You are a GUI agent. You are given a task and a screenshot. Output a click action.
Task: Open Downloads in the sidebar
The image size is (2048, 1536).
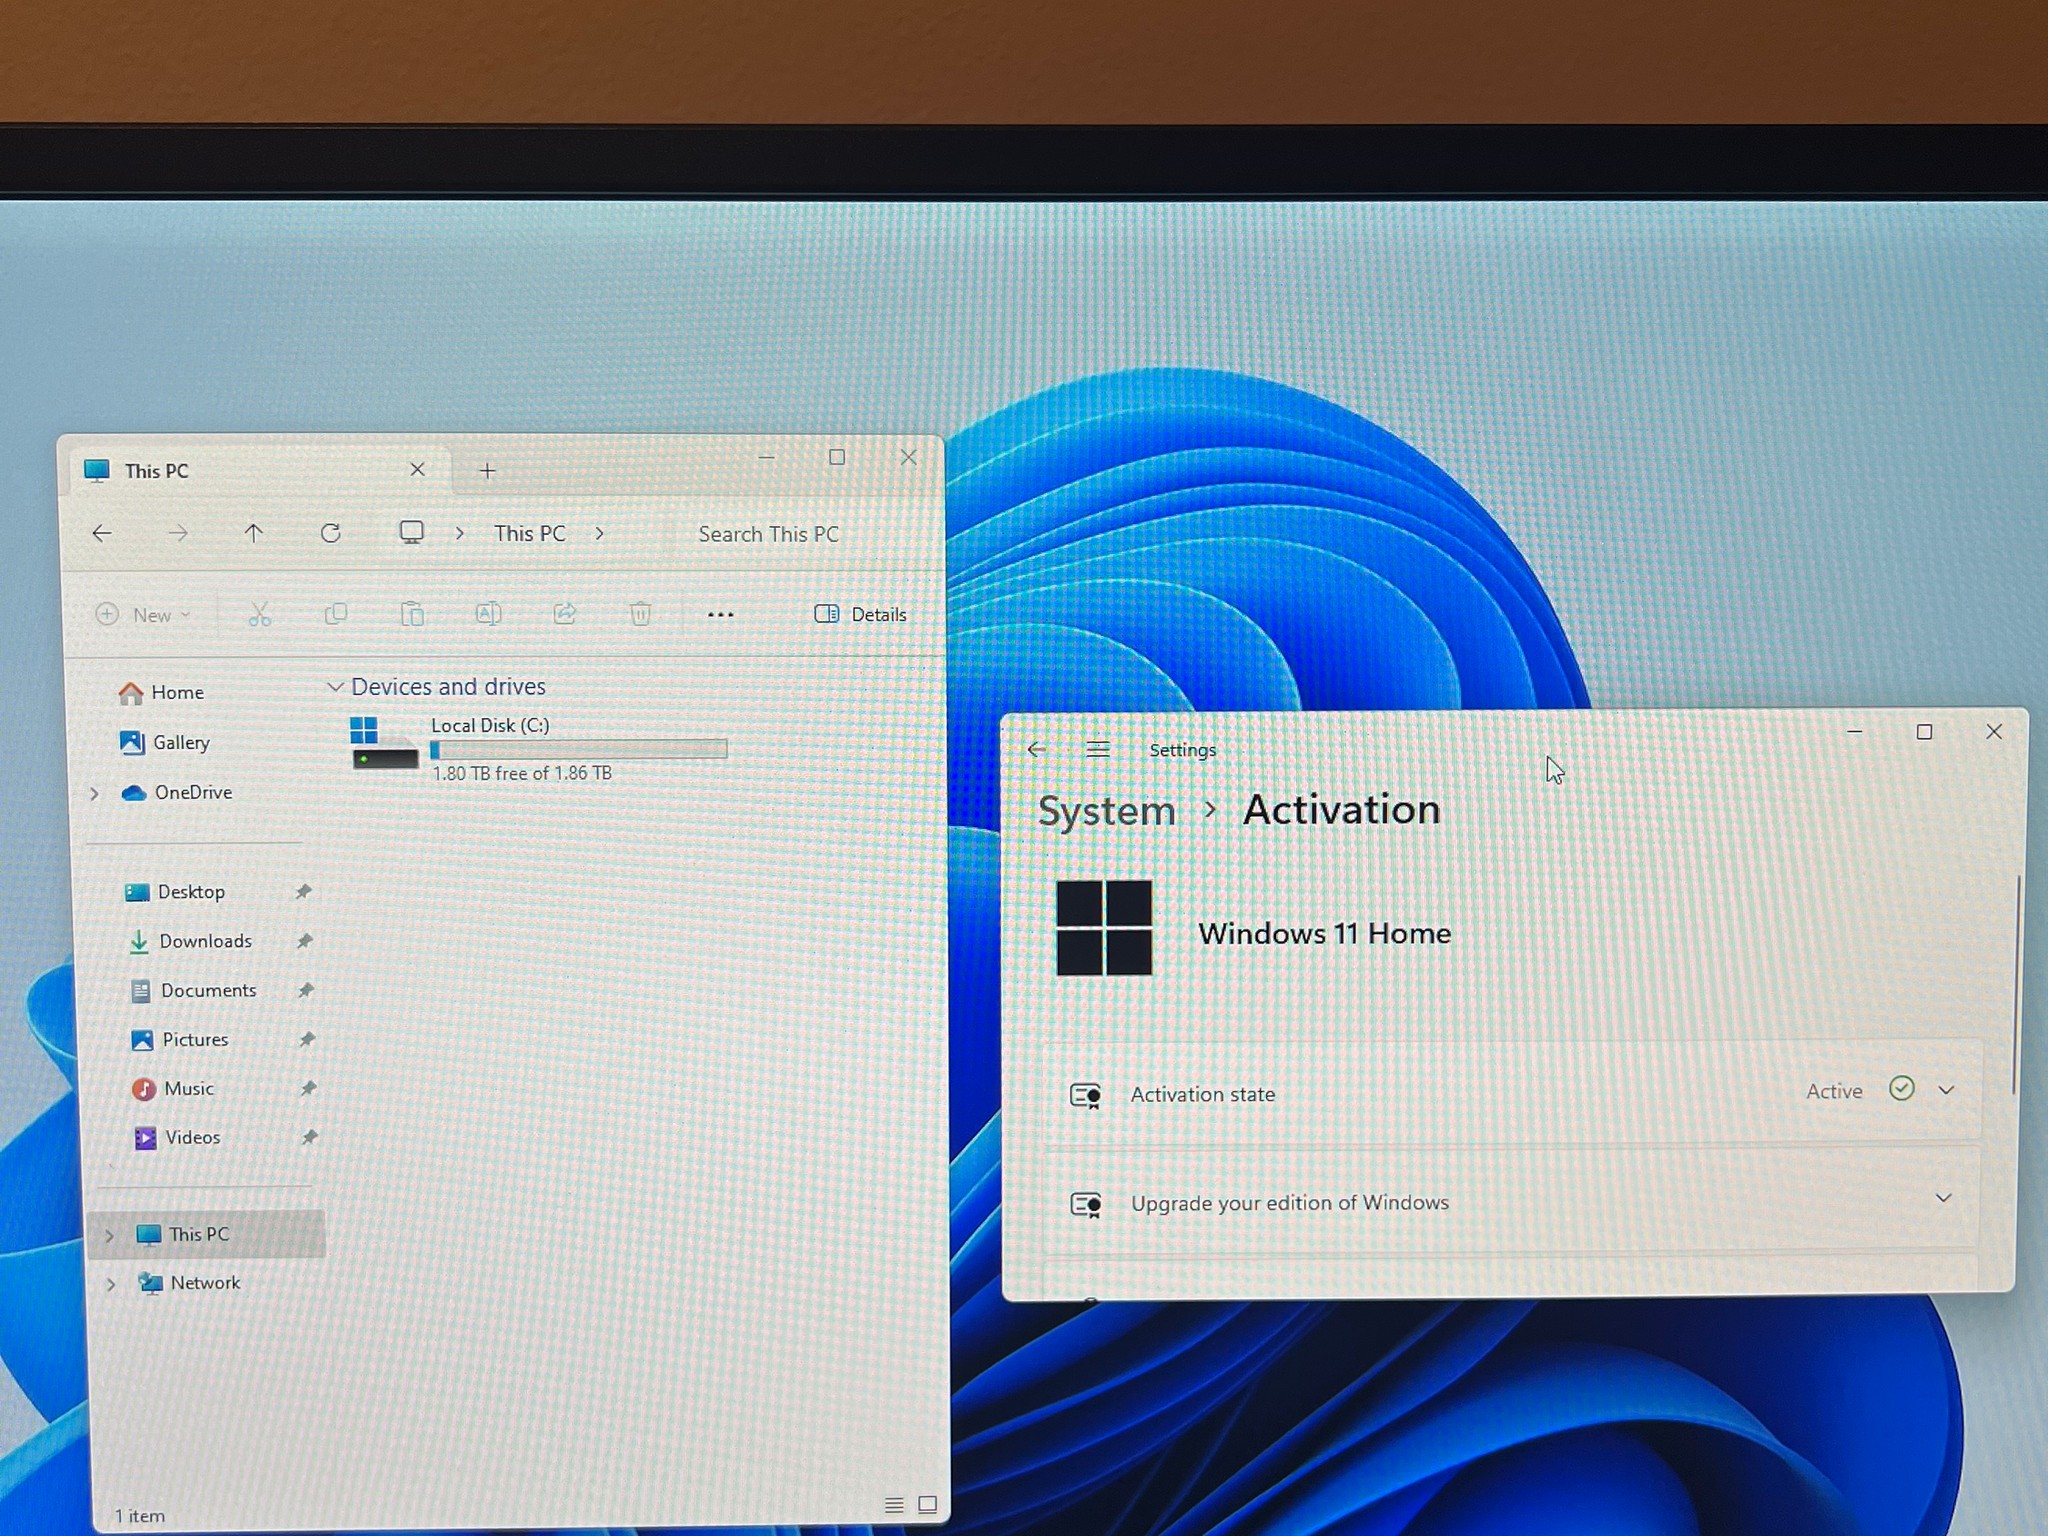pyautogui.click(x=205, y=941)
